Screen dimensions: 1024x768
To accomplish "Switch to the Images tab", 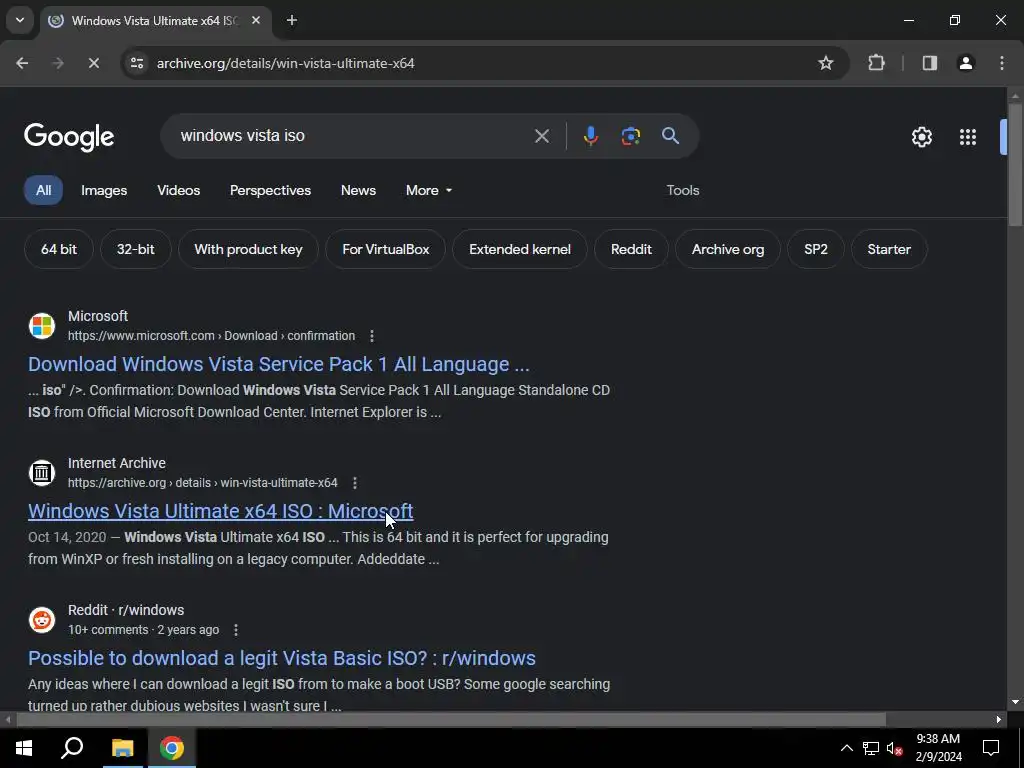I will pos(104,190).
